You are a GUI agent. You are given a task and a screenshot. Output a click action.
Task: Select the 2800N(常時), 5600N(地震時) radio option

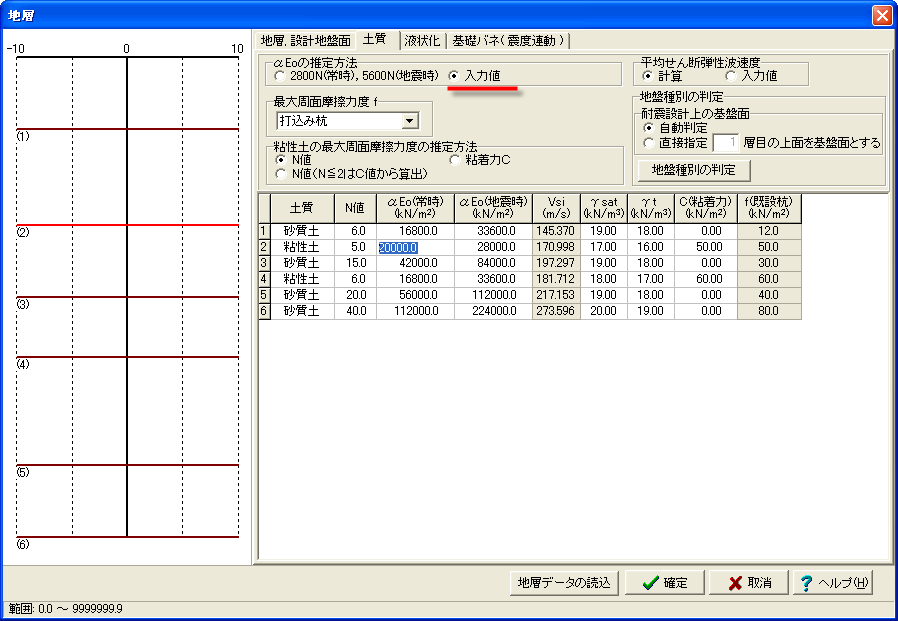279,76
